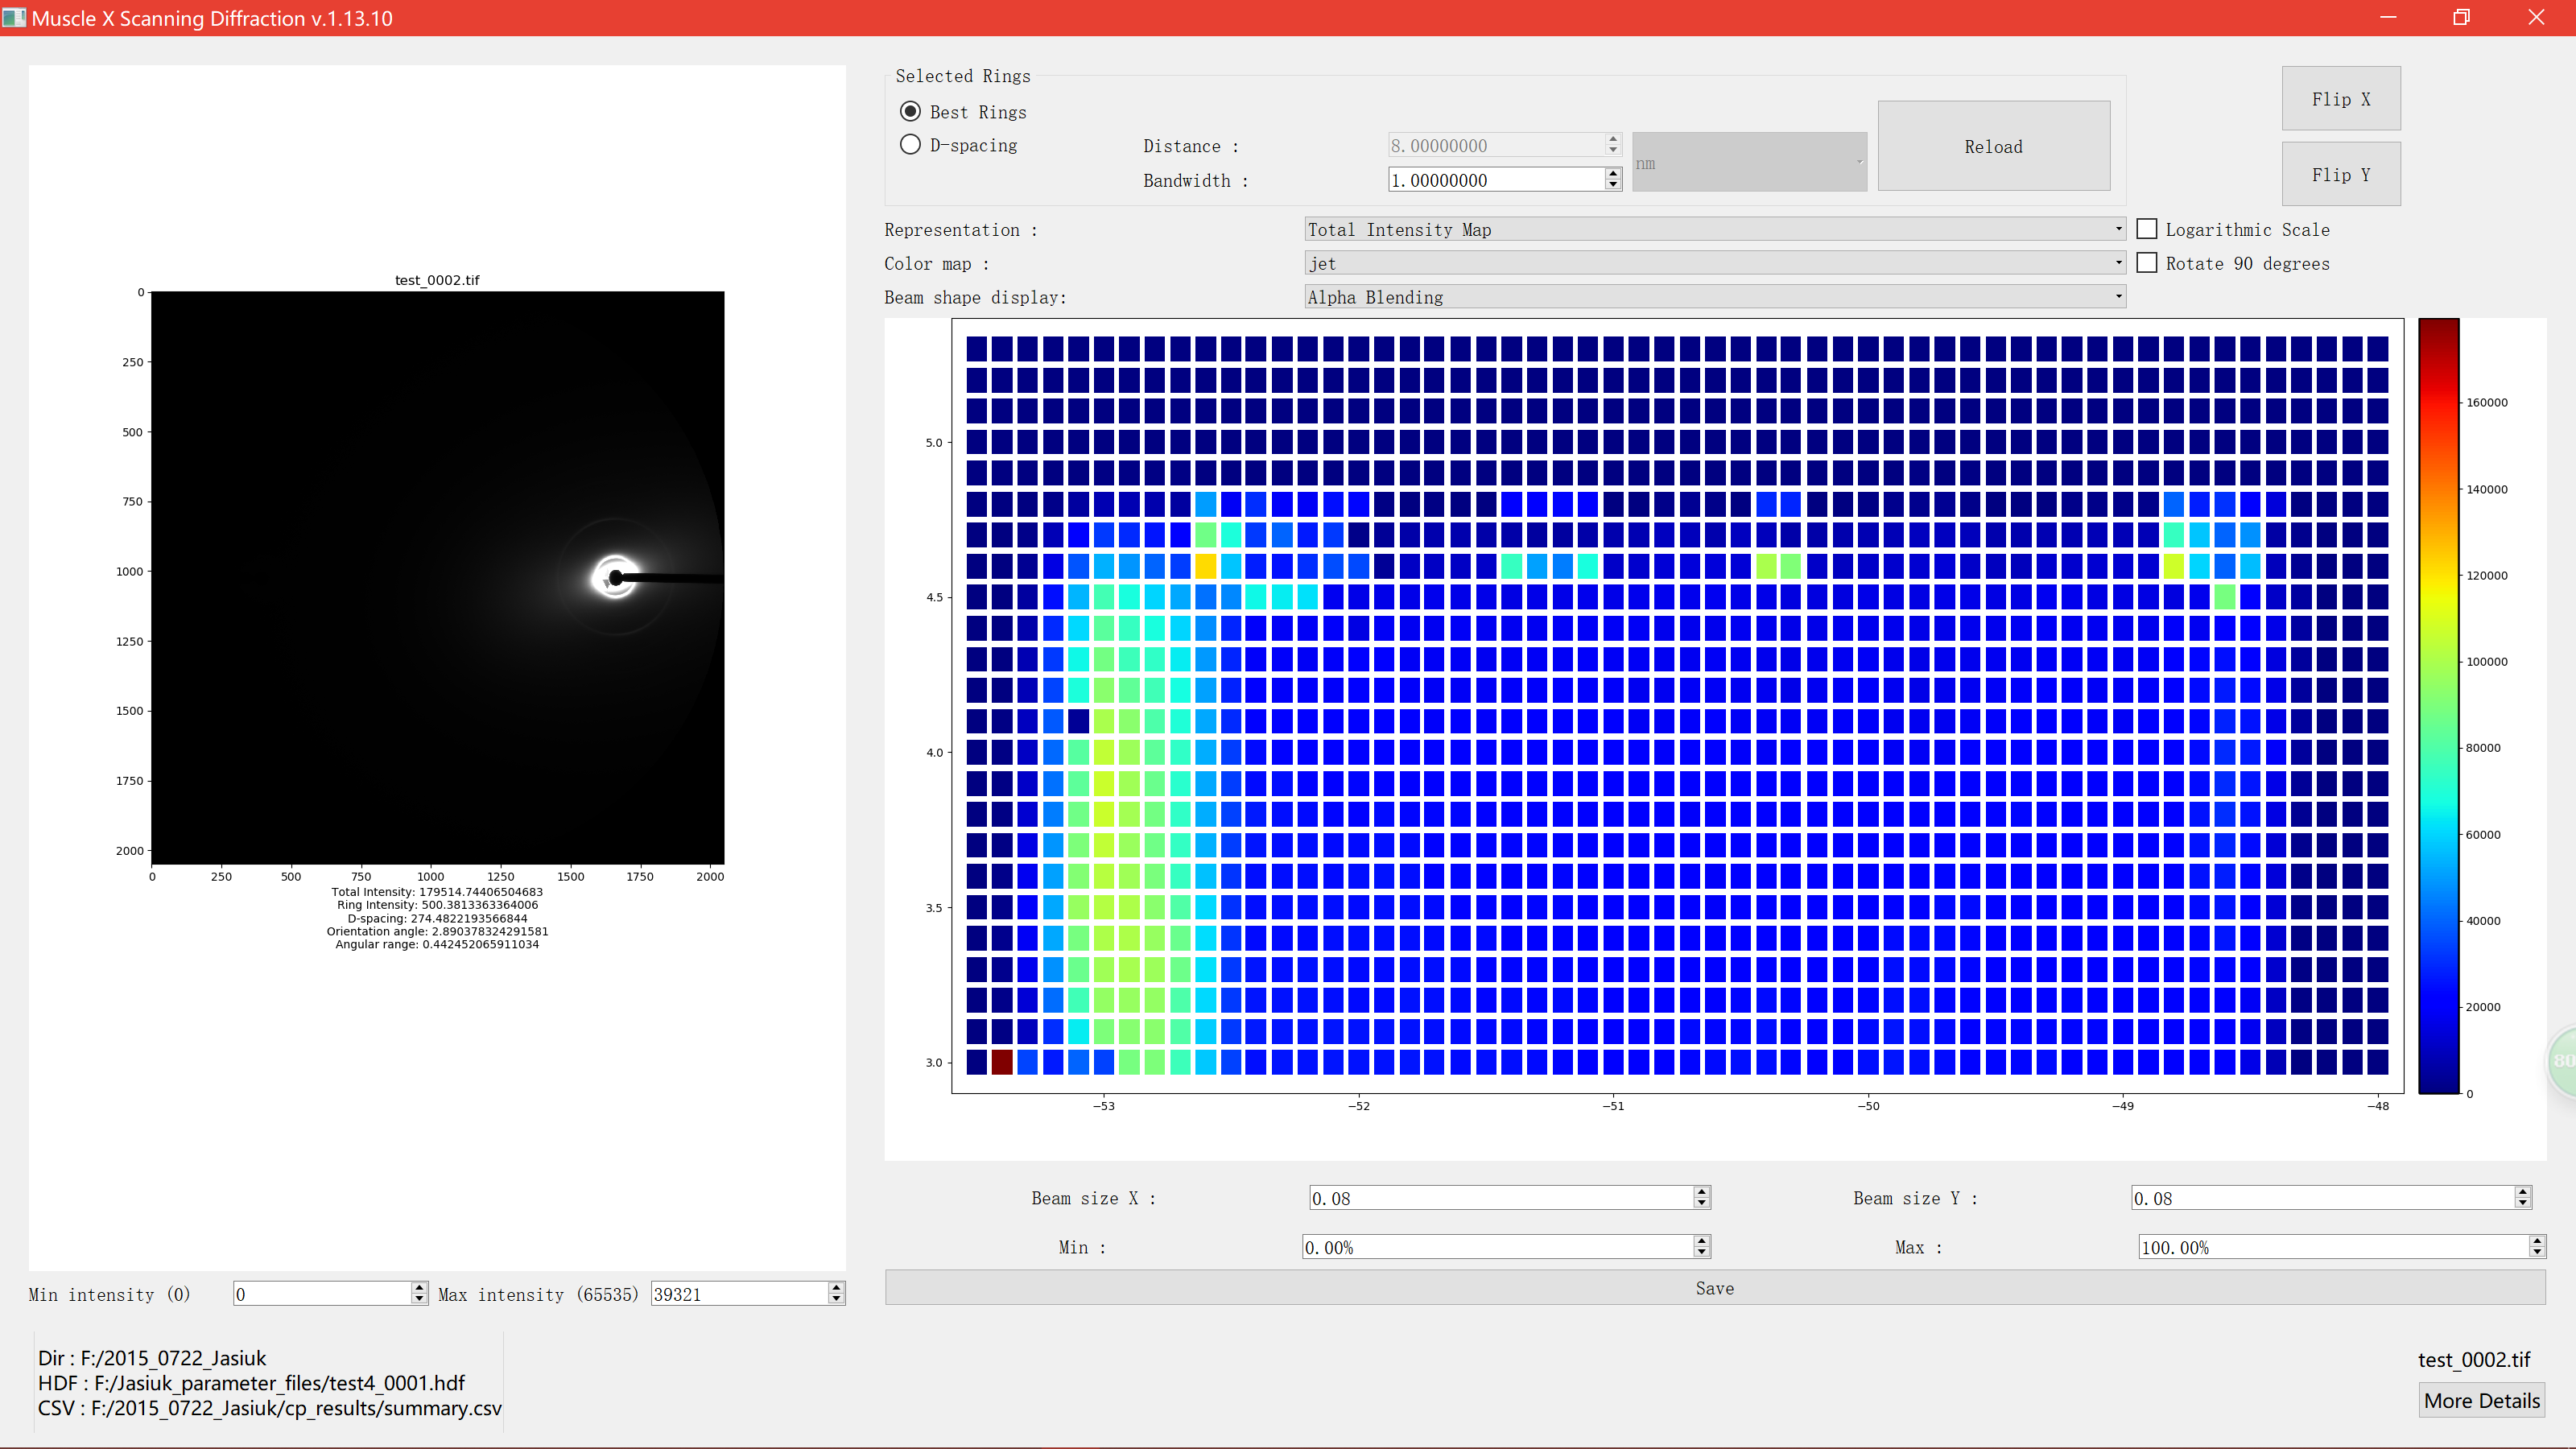Select the Best Rings radio button
2576x1449 pixels.
pos(910,111)
